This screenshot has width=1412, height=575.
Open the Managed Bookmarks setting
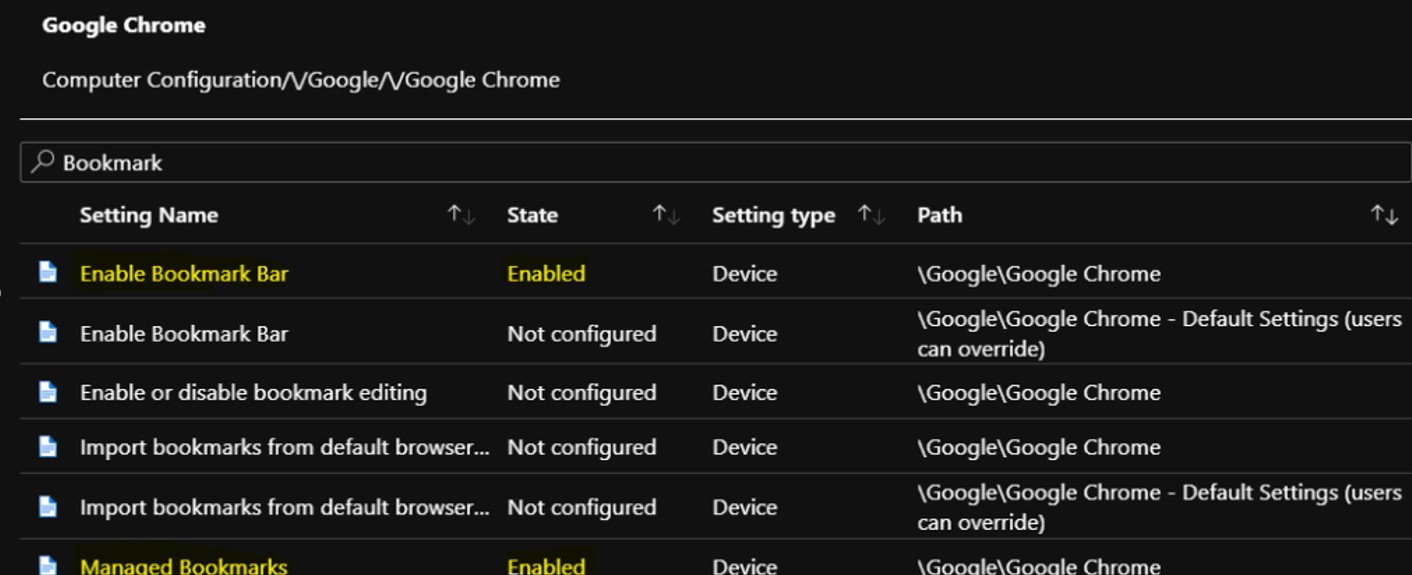(x=184, y=566)
